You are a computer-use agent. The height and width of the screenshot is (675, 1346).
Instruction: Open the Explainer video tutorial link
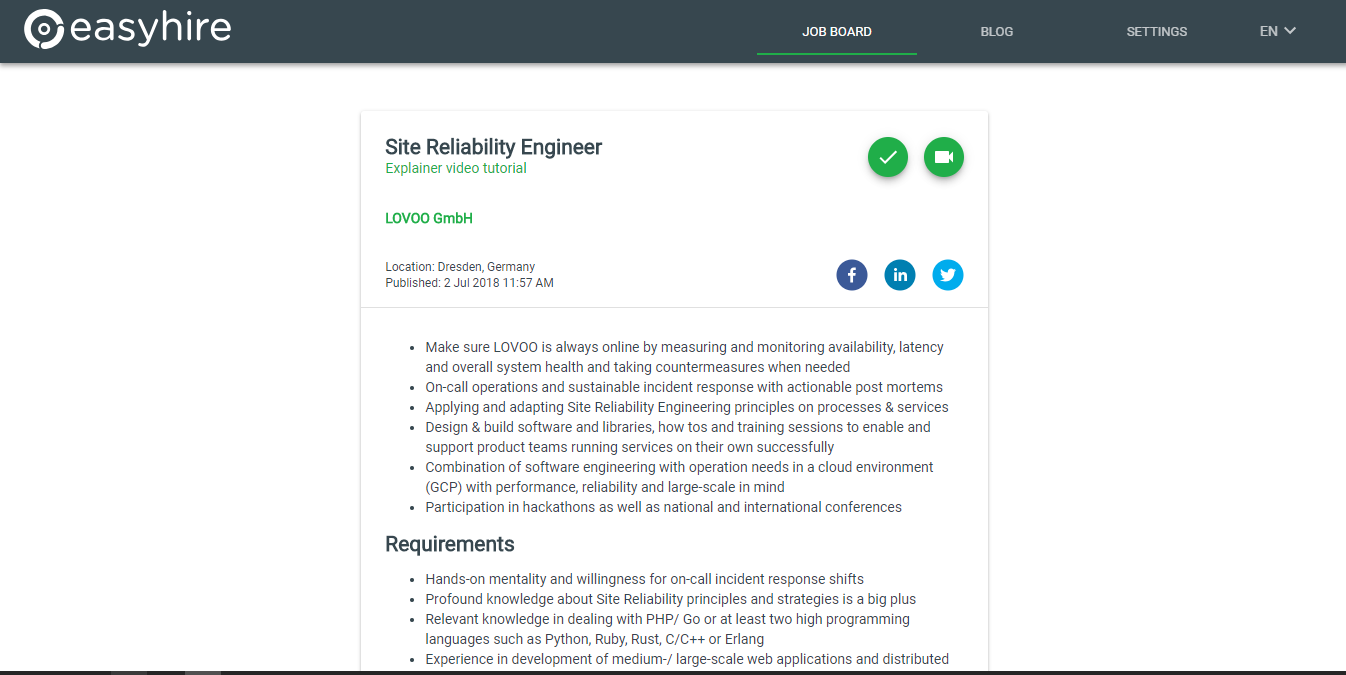click(456, 168)
